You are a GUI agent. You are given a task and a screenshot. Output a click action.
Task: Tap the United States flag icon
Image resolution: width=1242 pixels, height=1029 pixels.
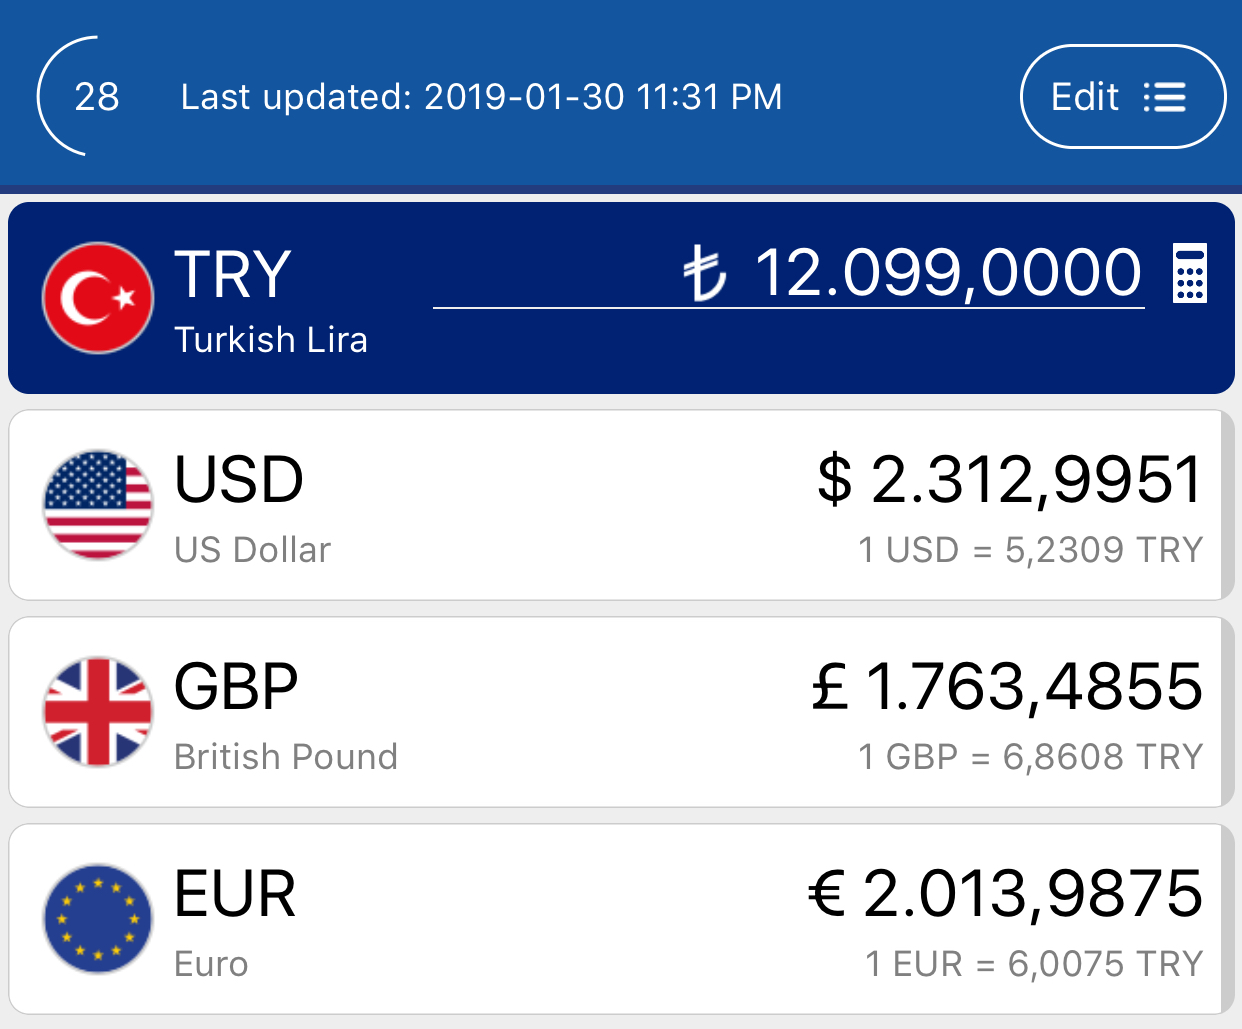point(98,505)
